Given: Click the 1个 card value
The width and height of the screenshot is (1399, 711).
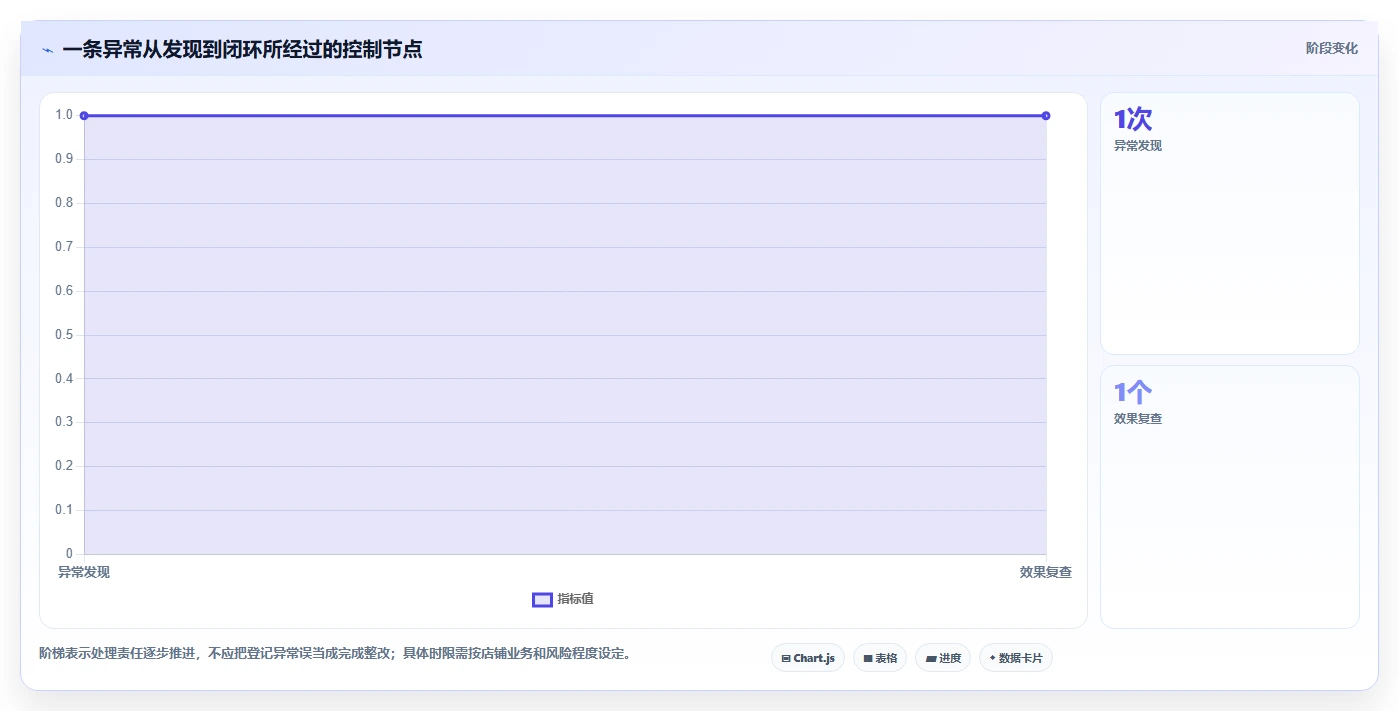Looking at the screenshot, I should tap(1133, 392).
